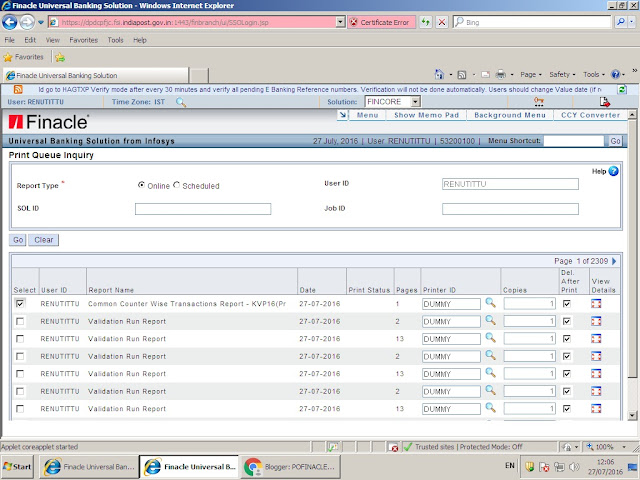This screenshot has width=640, height=480.
Task: Open printer lookup in first 2-page Validation row
Action: (490, 320)
